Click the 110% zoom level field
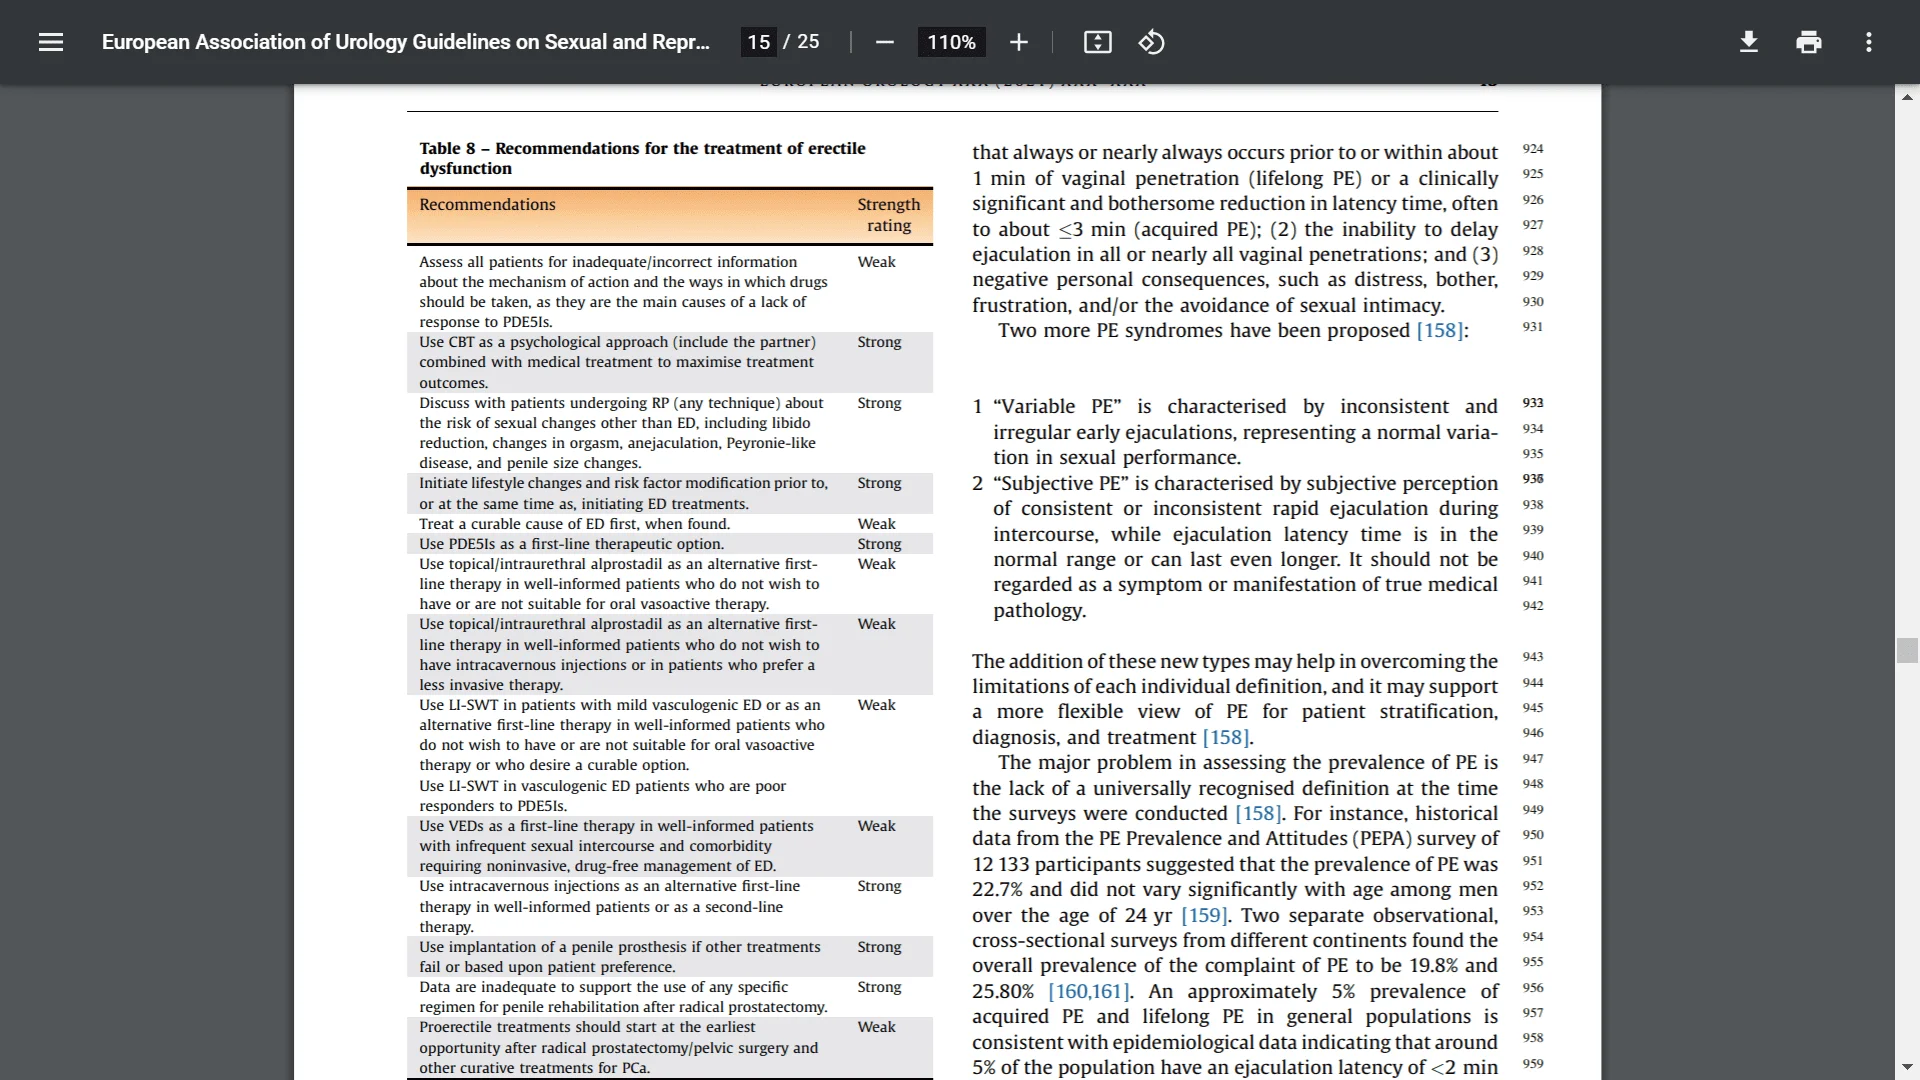The image size is (1920, 1080). pos(952,42)
